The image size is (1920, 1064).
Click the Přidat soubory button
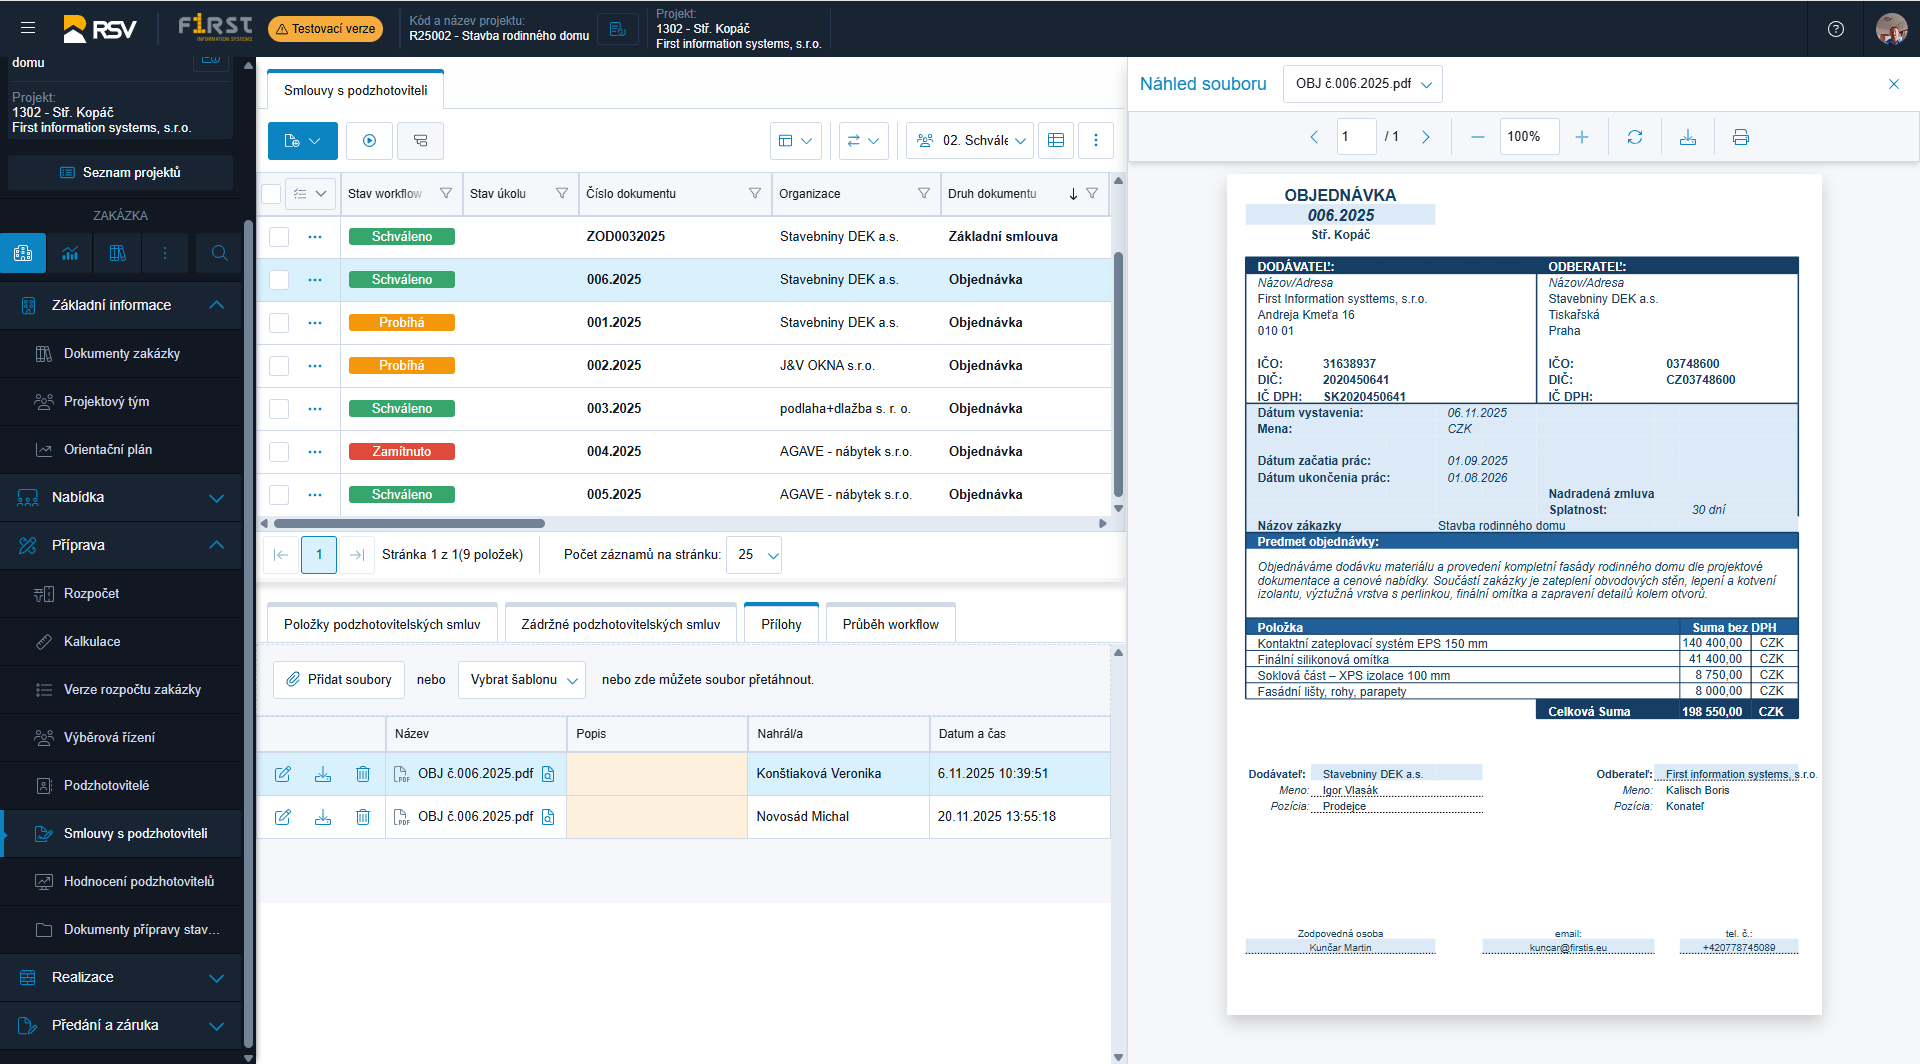pyautogui.click(x=339, y=680)
